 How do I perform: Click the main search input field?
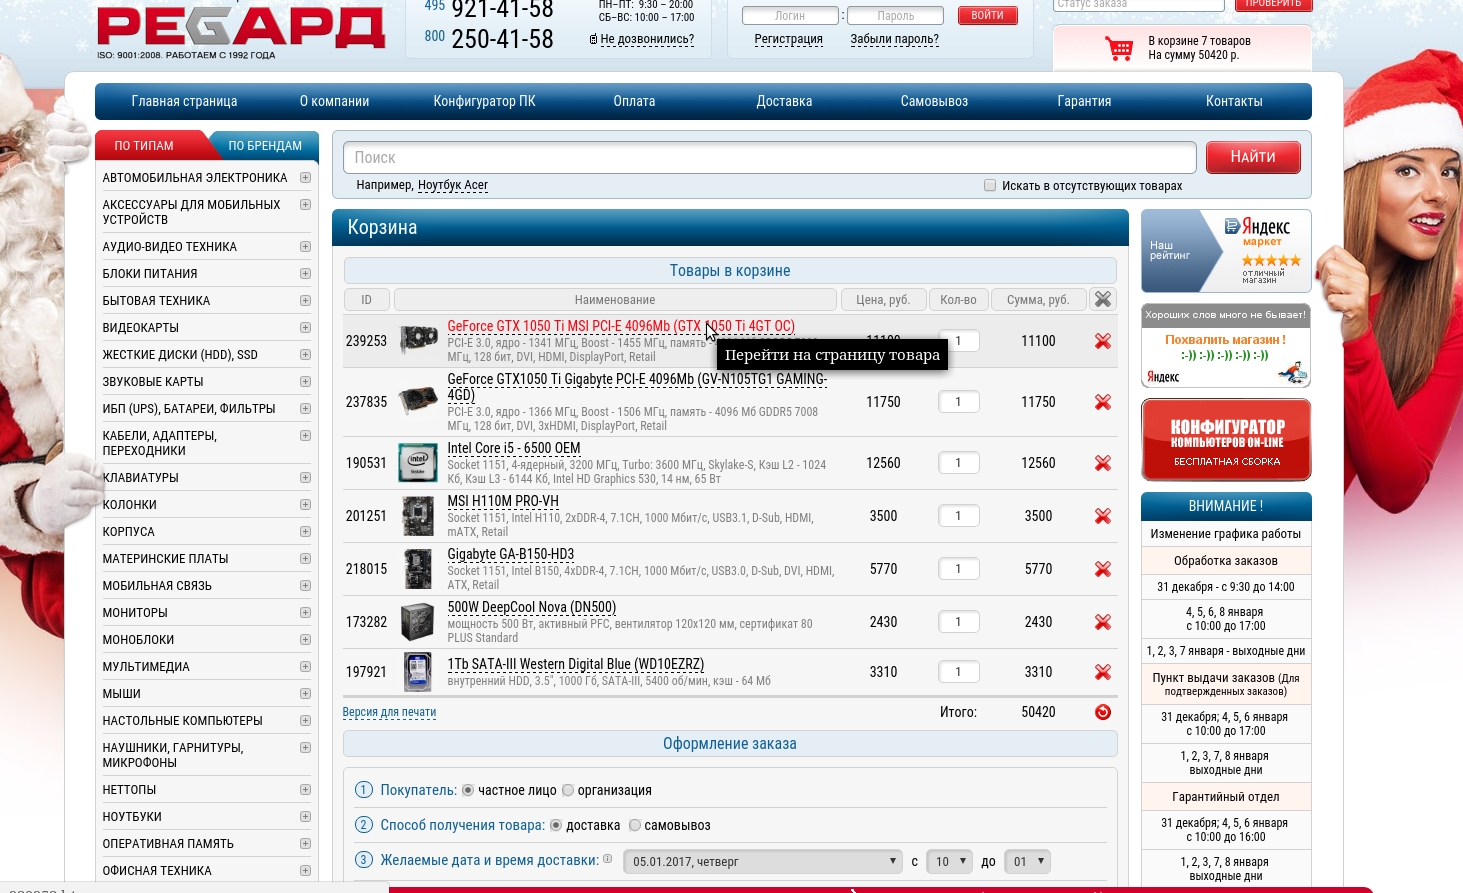tap(769, 157)
